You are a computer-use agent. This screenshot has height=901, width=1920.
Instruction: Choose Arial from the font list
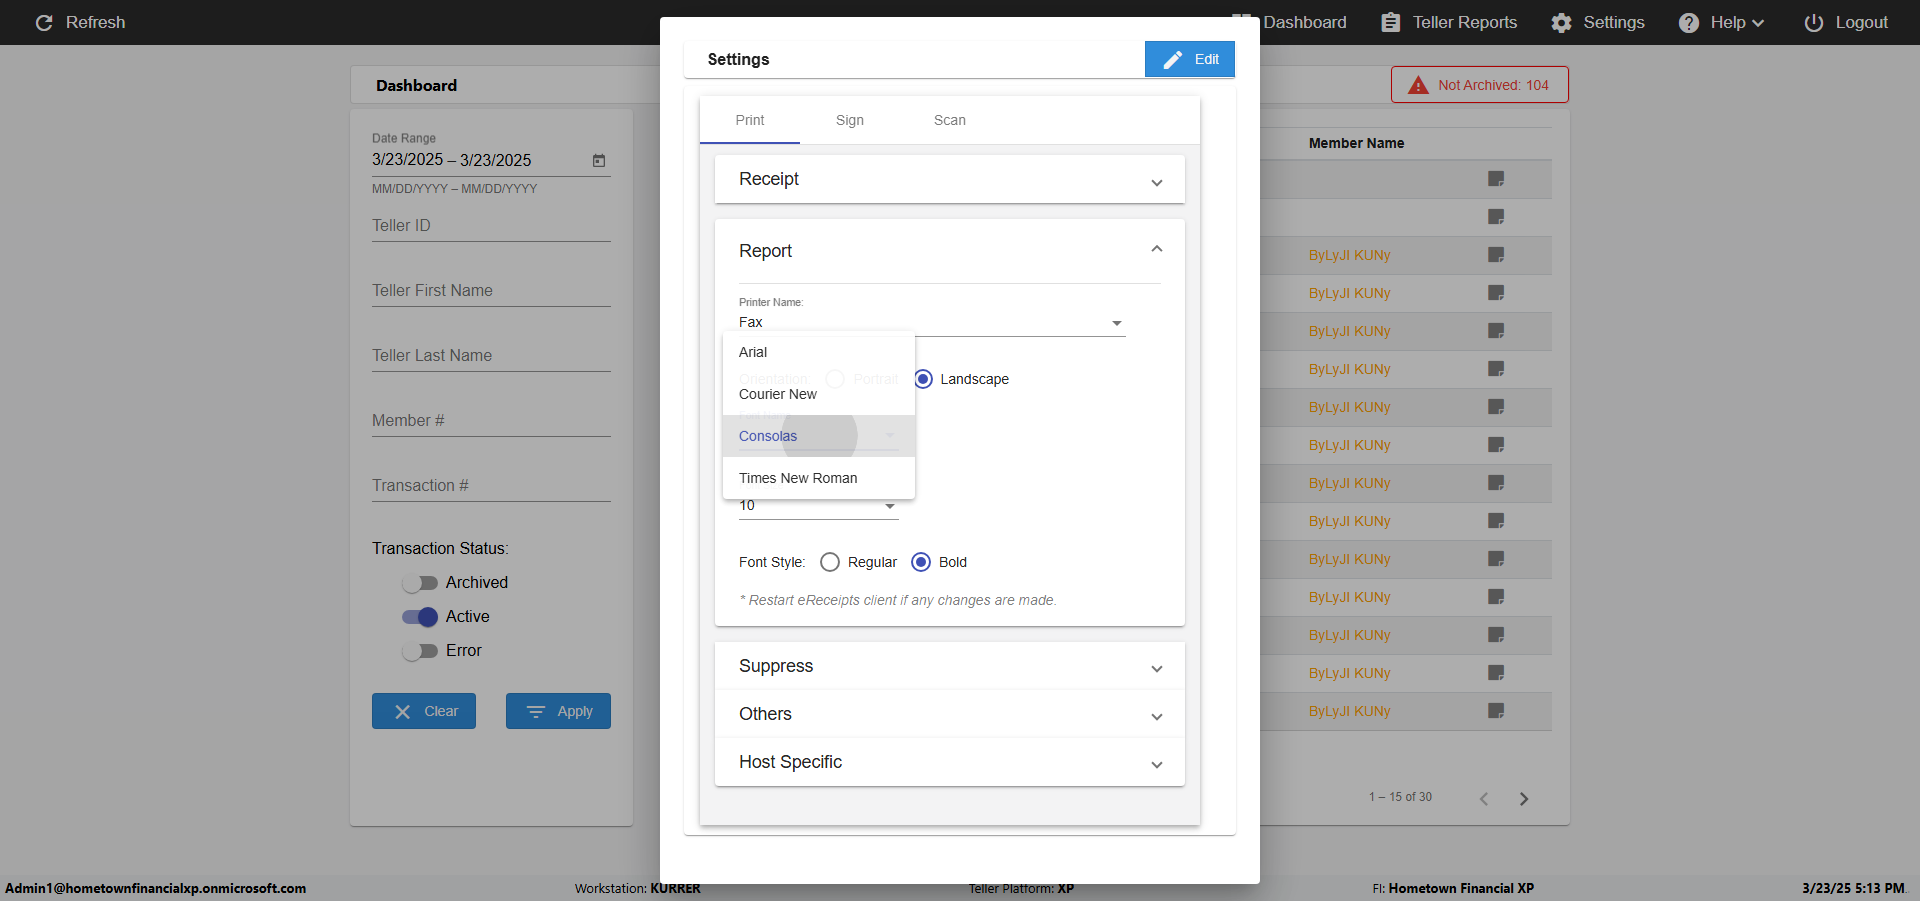[x=819, y=352]
